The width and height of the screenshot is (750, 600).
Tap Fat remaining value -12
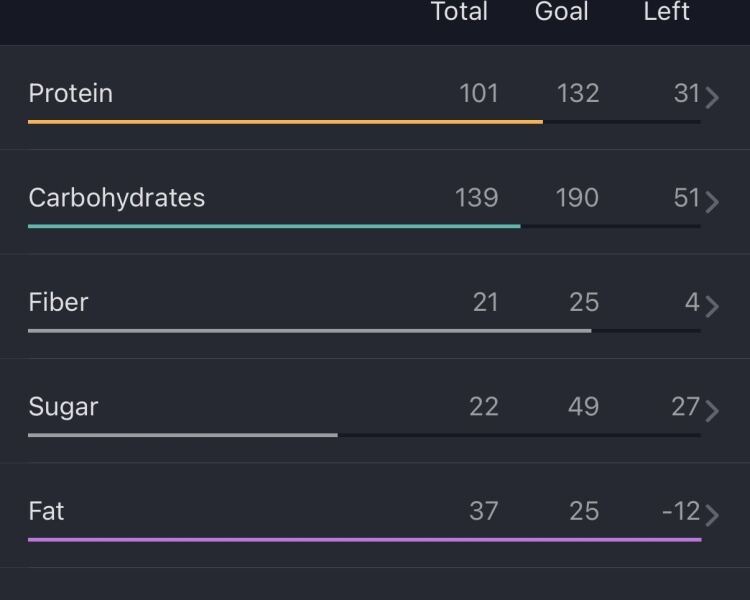click(680, 511)
